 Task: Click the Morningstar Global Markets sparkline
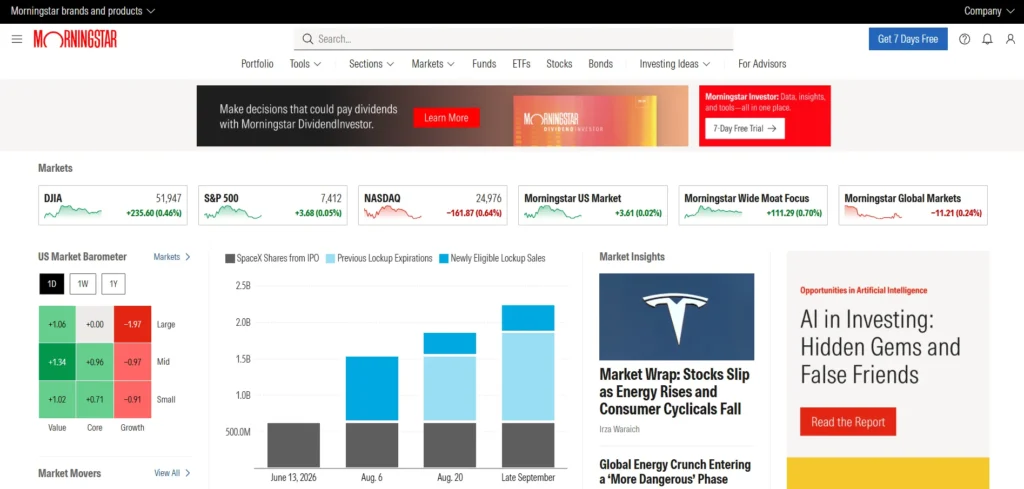872,212
